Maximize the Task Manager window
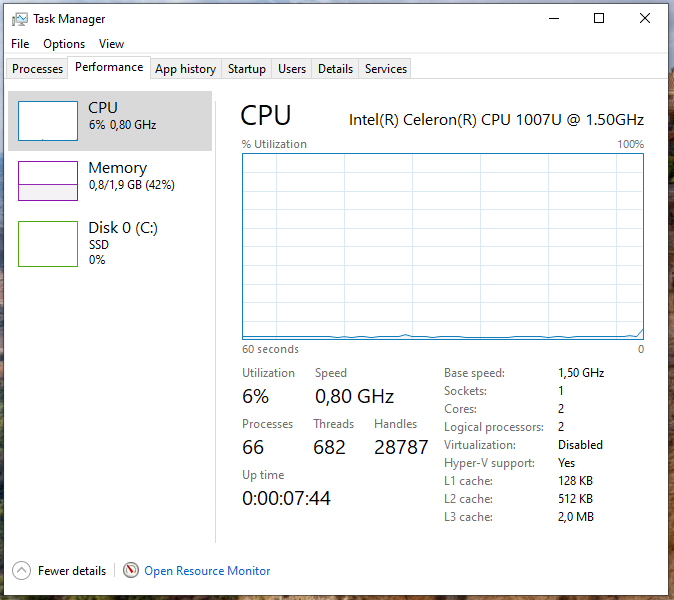Image resolution: width=674 pixels, height=600 pixels. (x=599, y=18)
